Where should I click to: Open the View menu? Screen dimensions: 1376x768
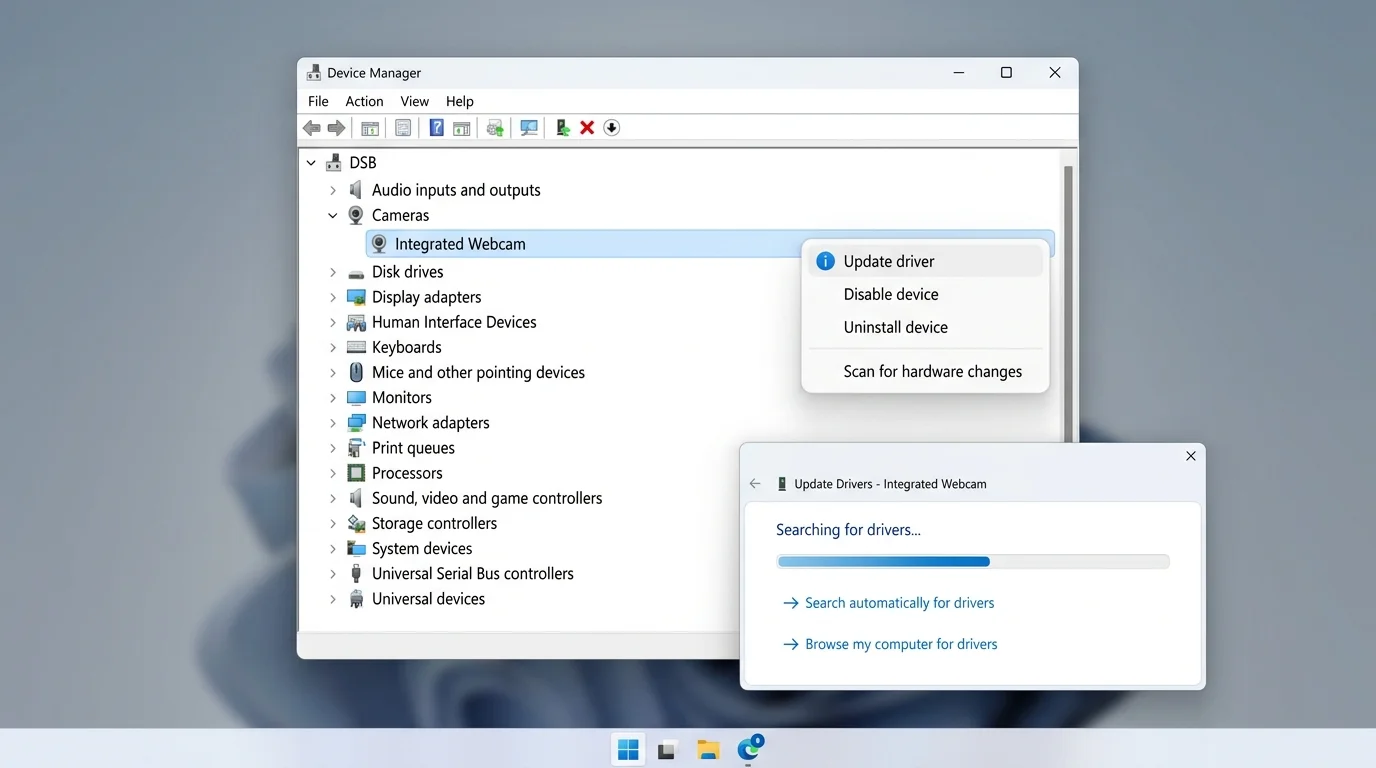414,101
